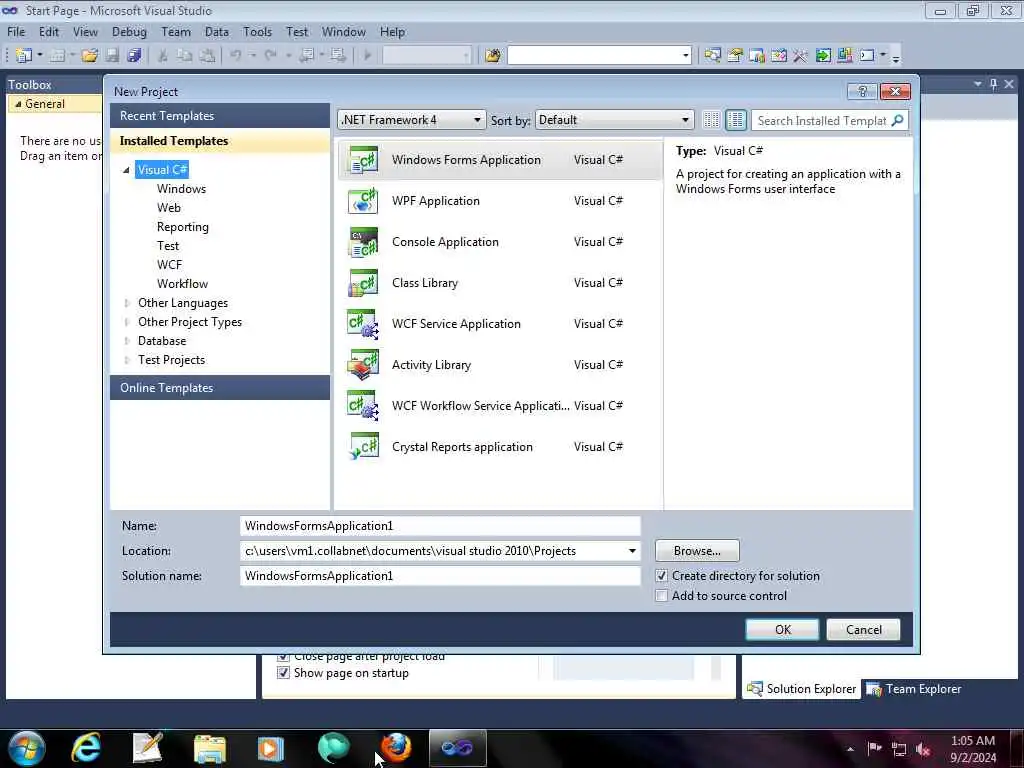Select the Console Application template
Image resolution: width=1024 pixels, height=768 pixels.
tap(500, 242)
